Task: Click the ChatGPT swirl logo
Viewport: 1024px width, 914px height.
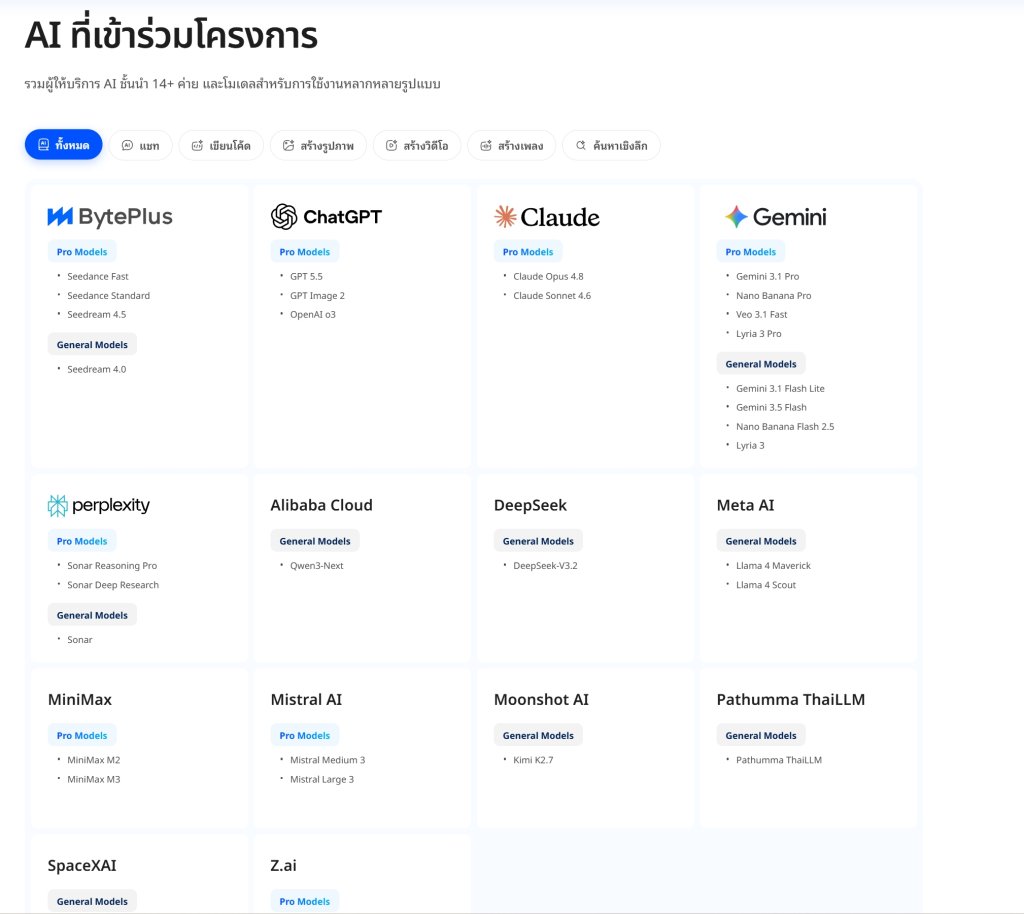Action: [284, 217]
